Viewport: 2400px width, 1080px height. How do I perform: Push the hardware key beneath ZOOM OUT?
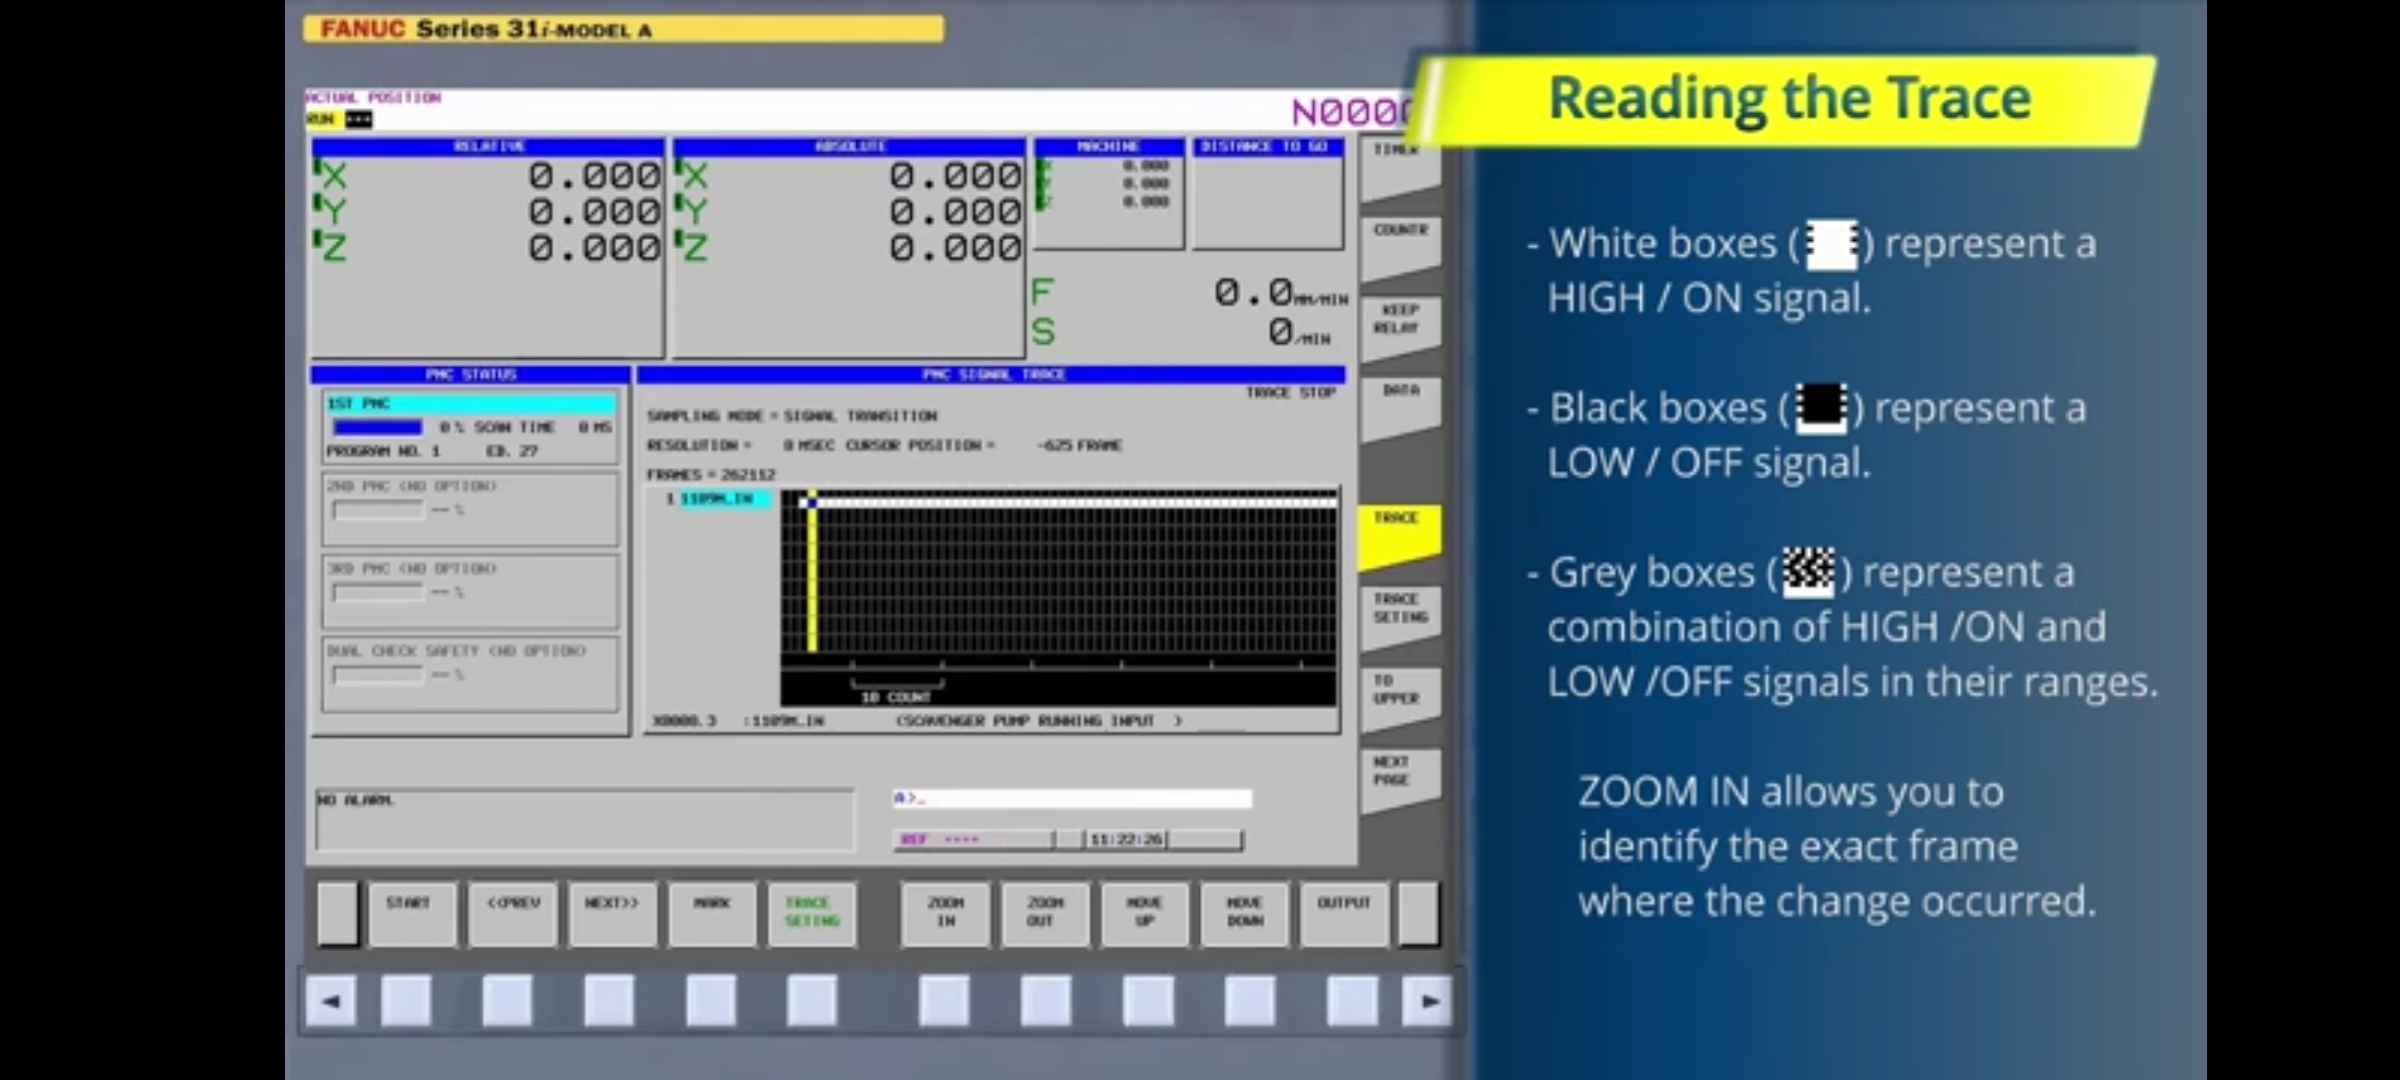1046,1001
